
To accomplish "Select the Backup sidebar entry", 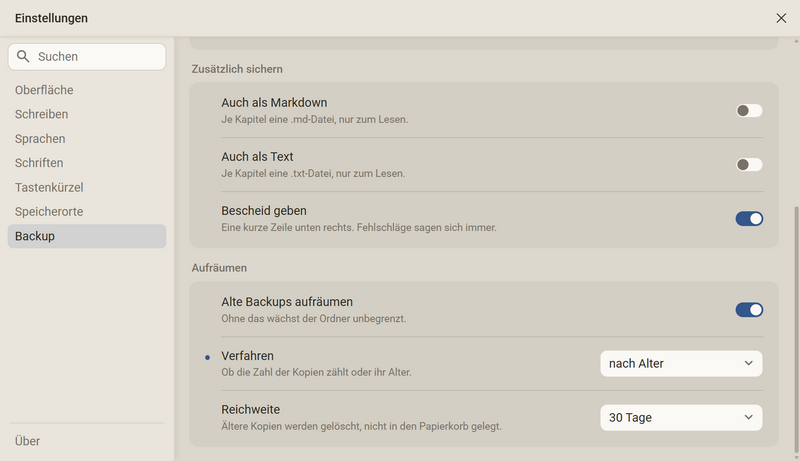I will (x=87, y=236).
